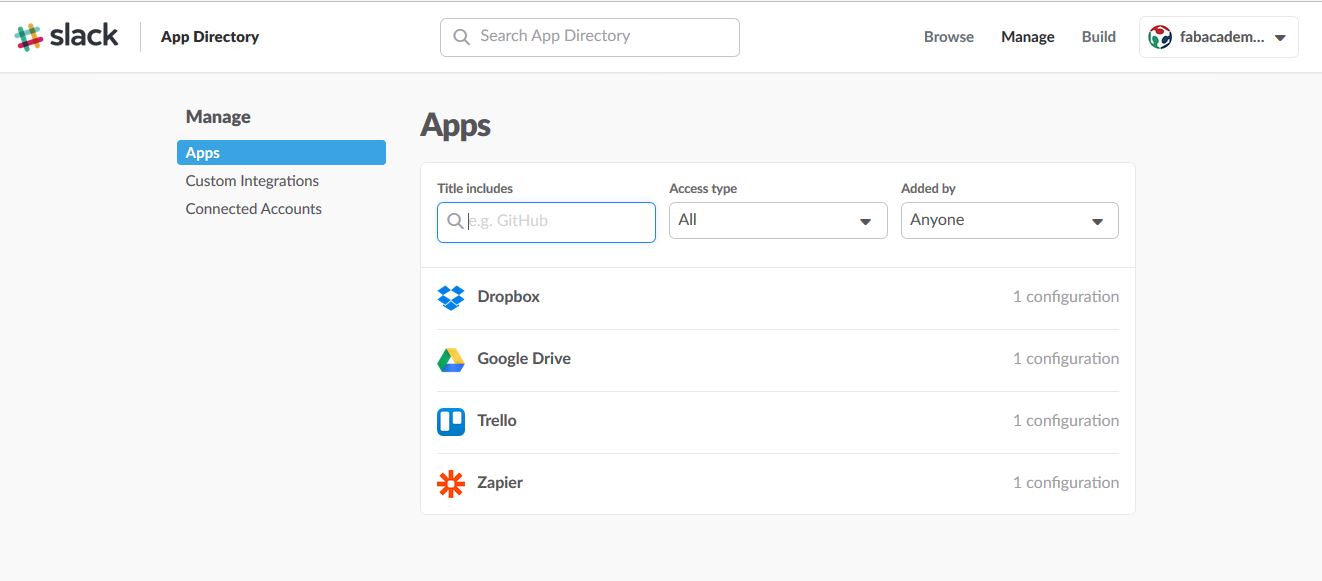Click the magnifier icon in the Title includes field
Image resolution: width=1322 pixels, height=581 pixels.
(x=455, y=221)
